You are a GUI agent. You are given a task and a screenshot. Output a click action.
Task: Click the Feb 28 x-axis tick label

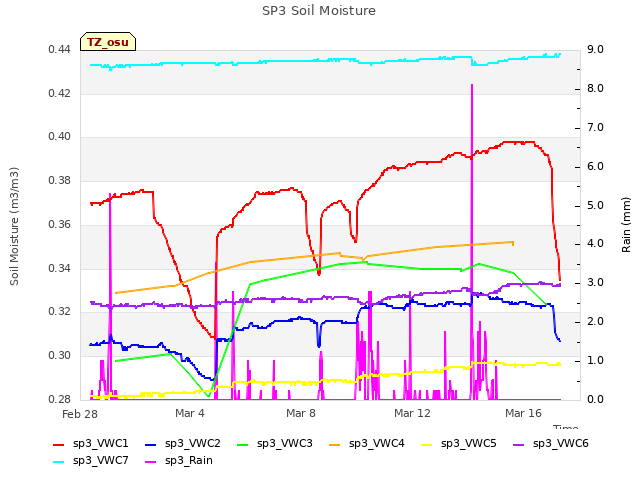click(x=80, y=414)
